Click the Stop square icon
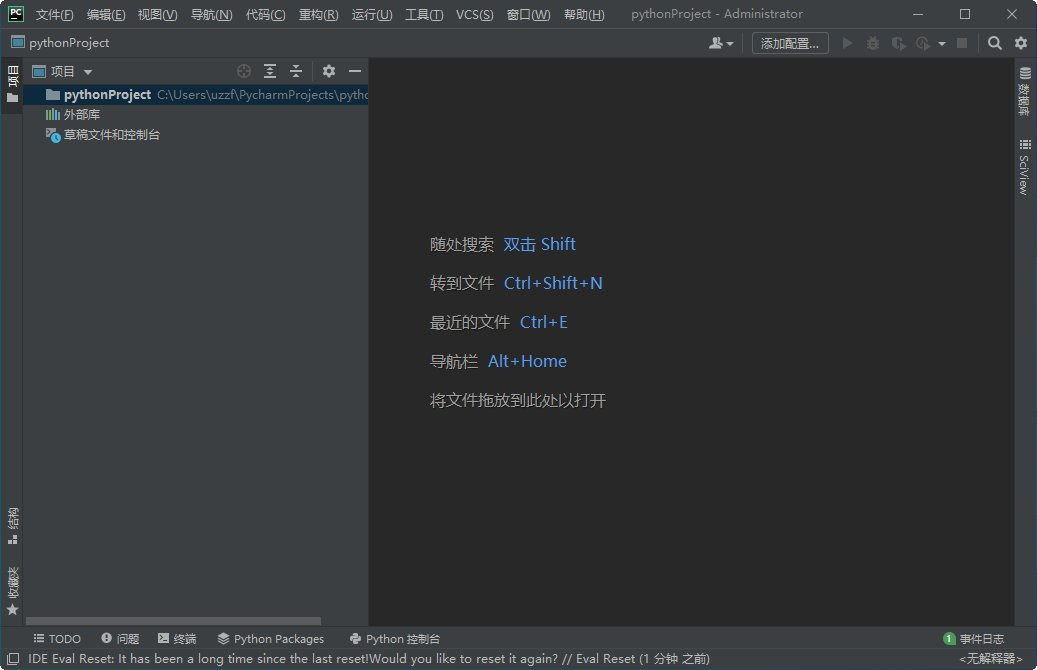Screen dimensions: 1037x670 [x=962, y=43]
